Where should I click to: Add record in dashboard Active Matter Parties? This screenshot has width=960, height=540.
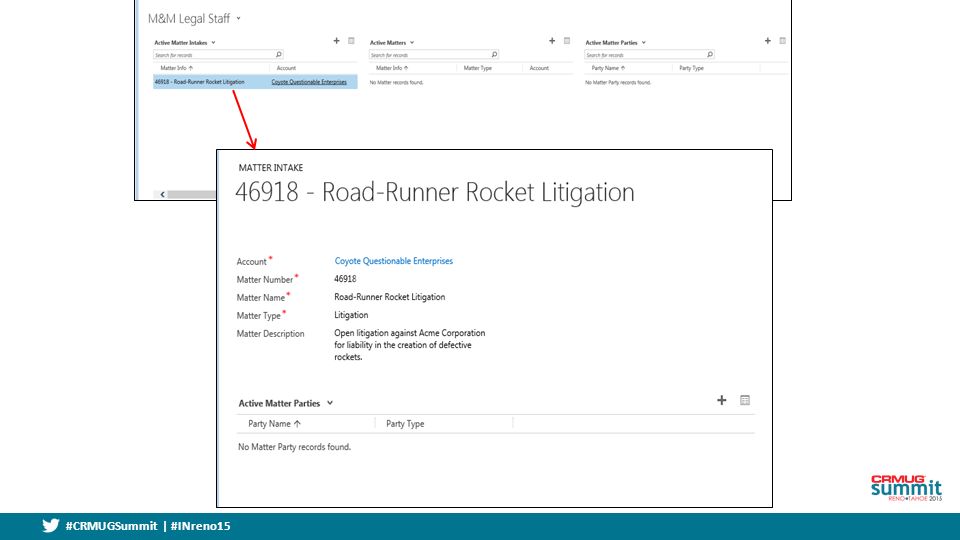click(768, 41)
